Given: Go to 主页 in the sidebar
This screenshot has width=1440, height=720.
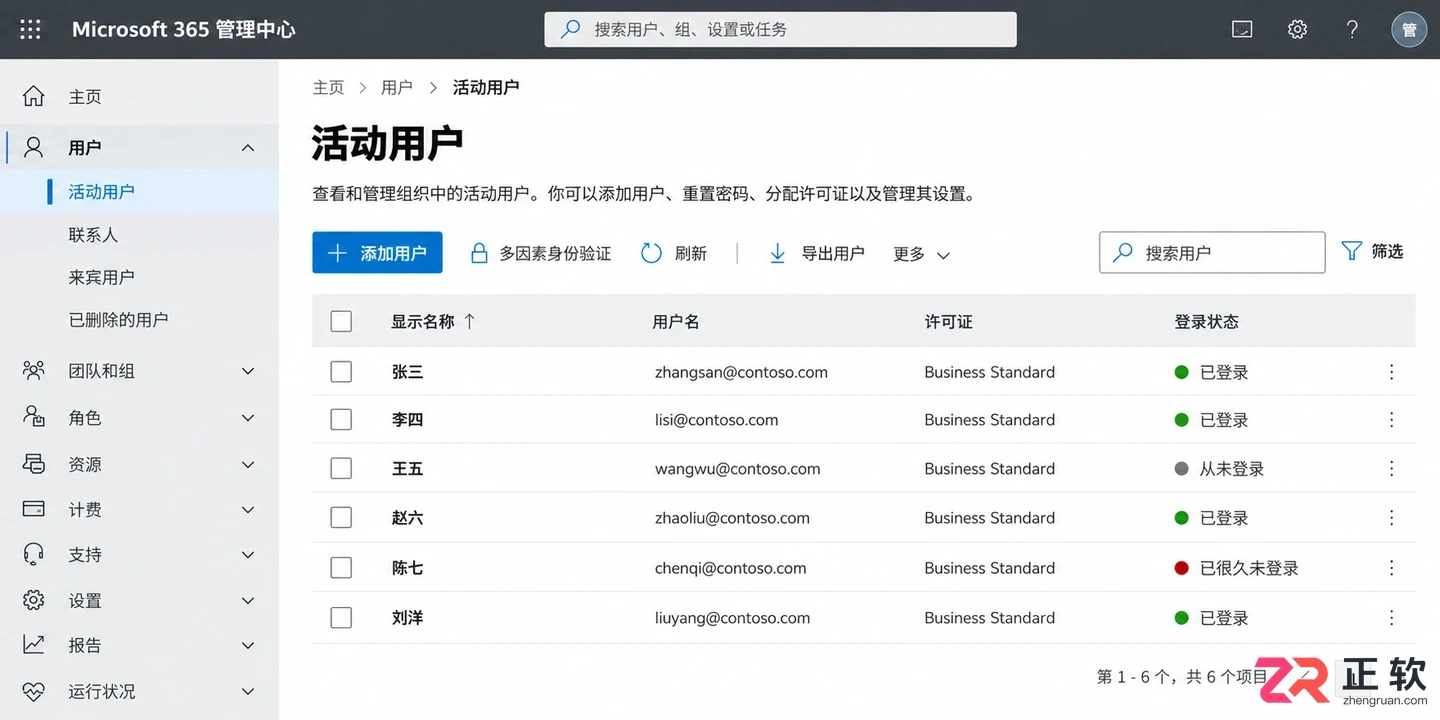Looking at the screenshot, I should [x=85, y=97].
